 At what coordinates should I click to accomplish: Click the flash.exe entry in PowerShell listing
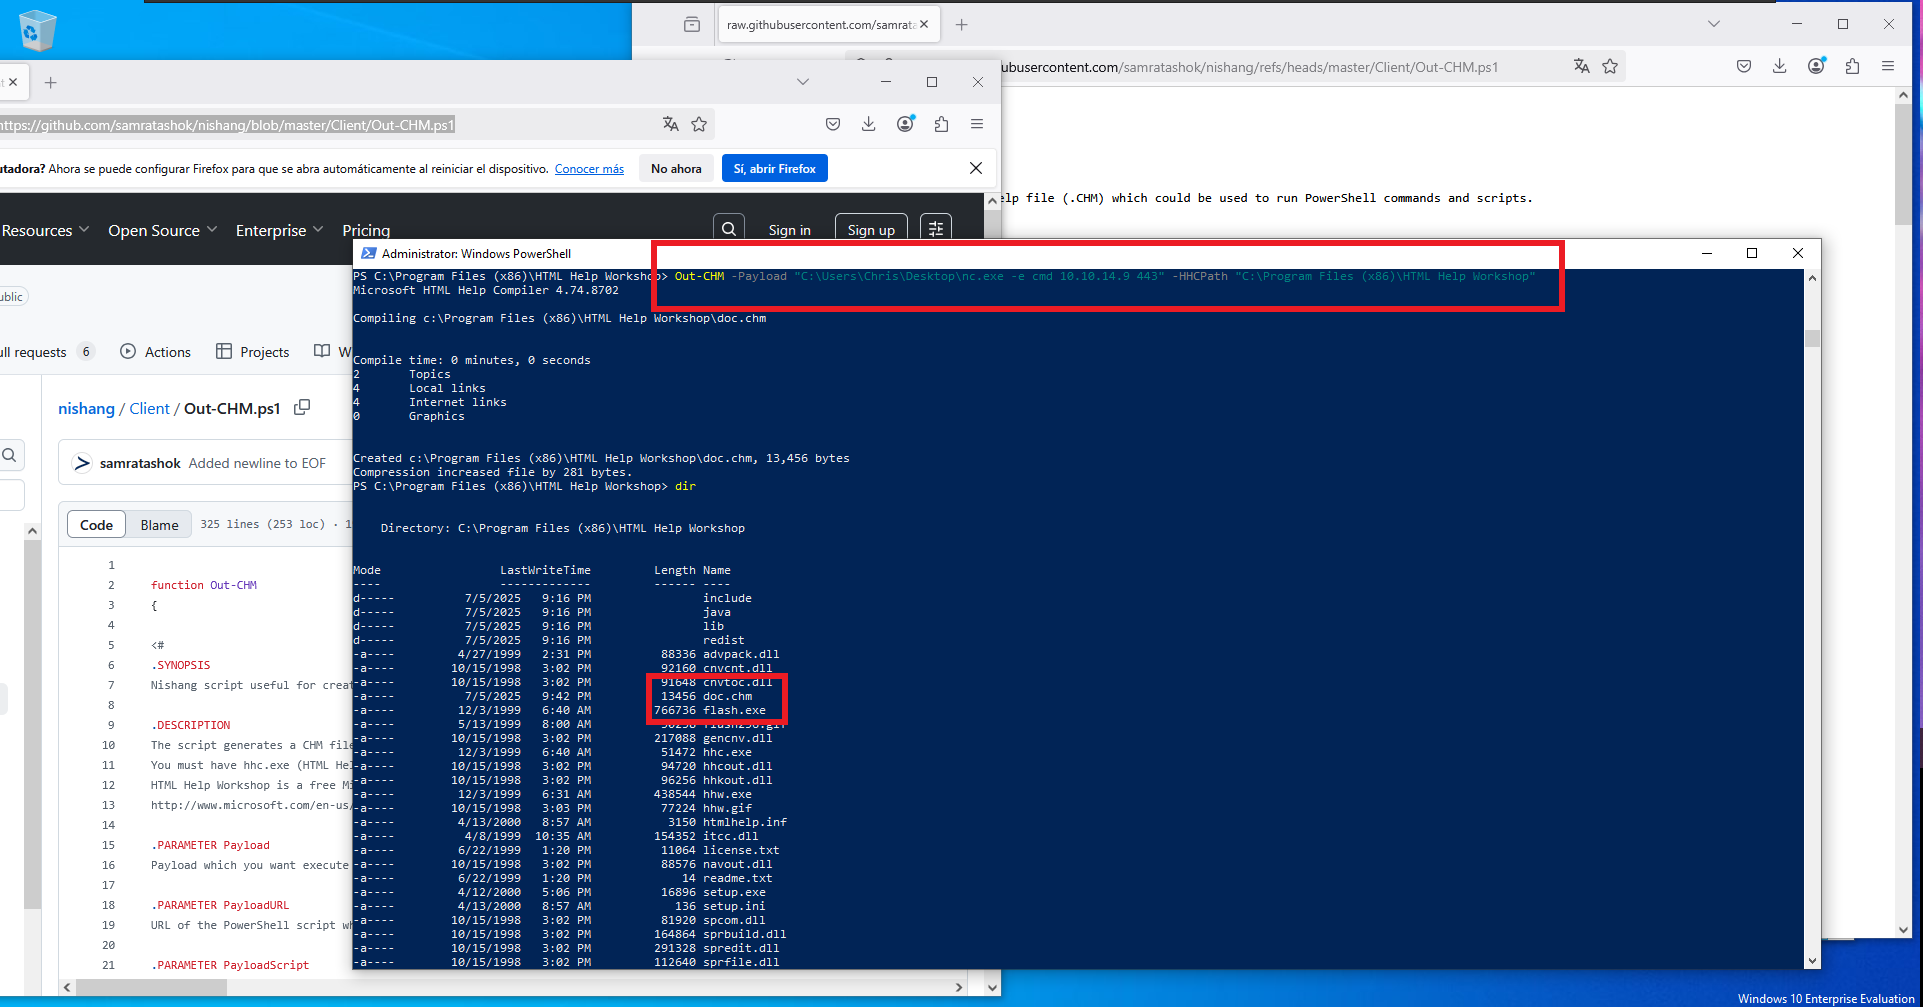coord(734,710)
